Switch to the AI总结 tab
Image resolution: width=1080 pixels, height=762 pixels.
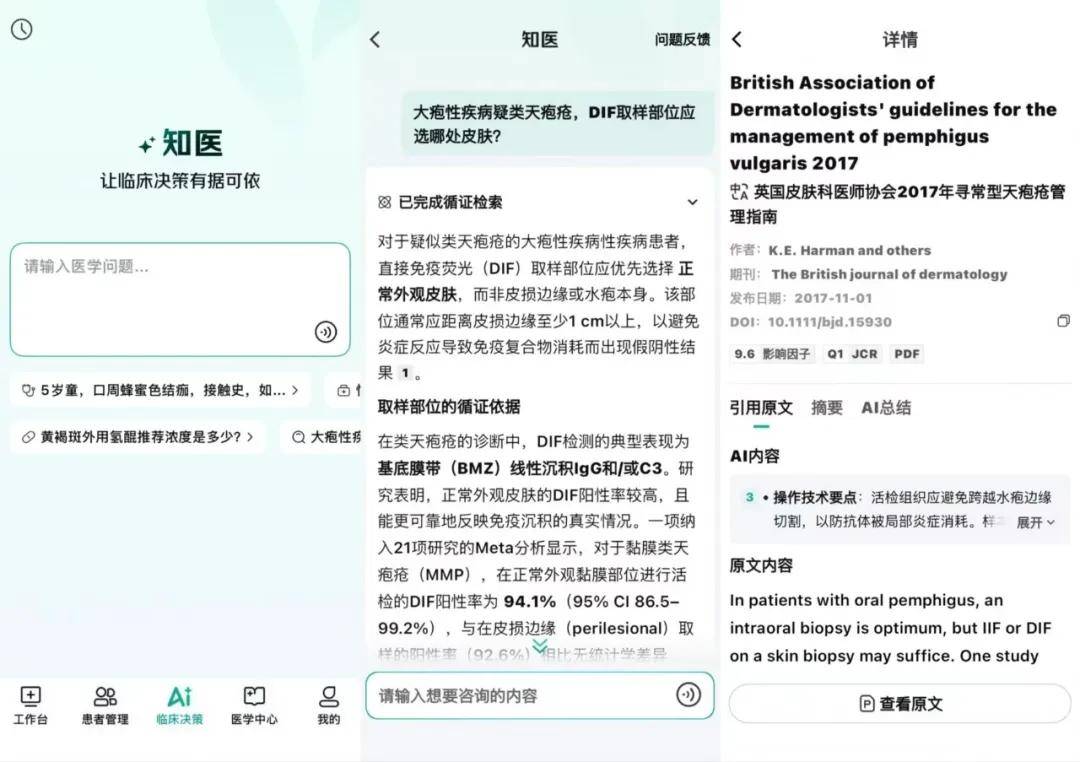pyautogui.click(x=886, y=408)
